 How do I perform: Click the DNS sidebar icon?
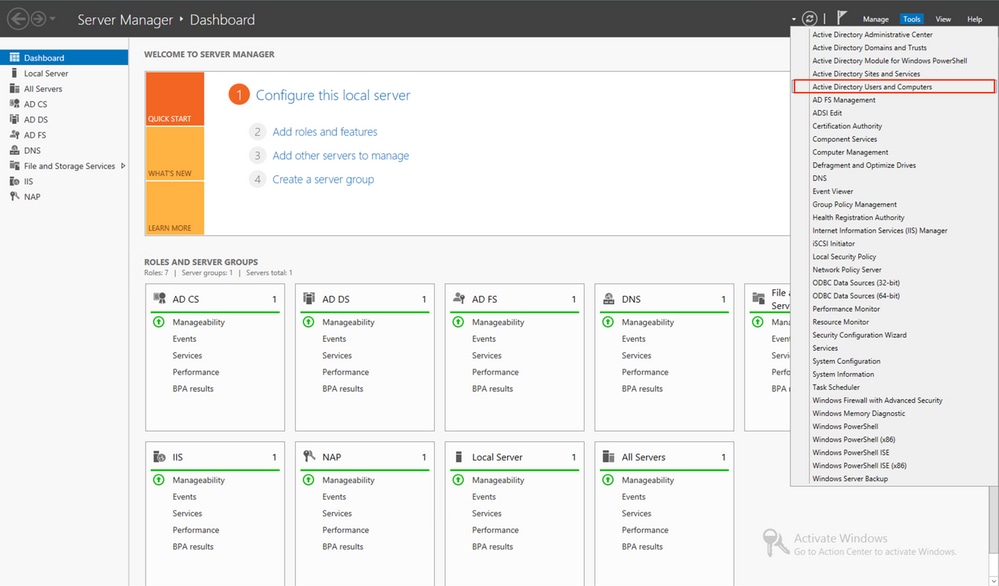(x=14, y=150)
